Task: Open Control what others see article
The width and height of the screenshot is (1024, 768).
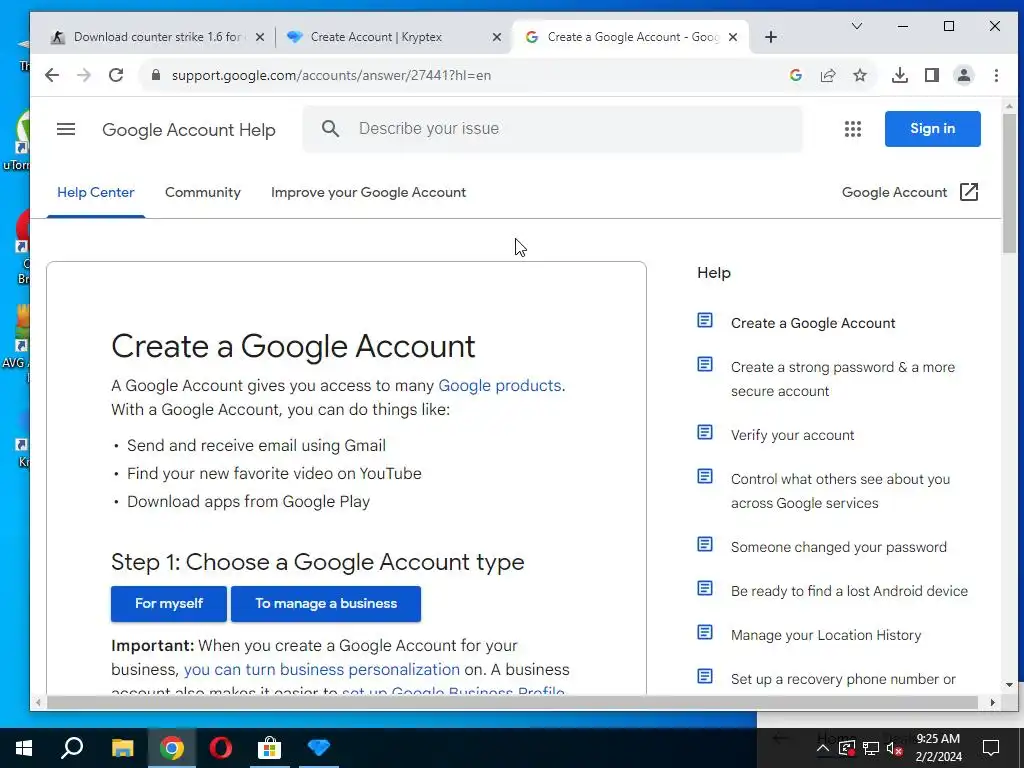Action: [x=840, y=491]
